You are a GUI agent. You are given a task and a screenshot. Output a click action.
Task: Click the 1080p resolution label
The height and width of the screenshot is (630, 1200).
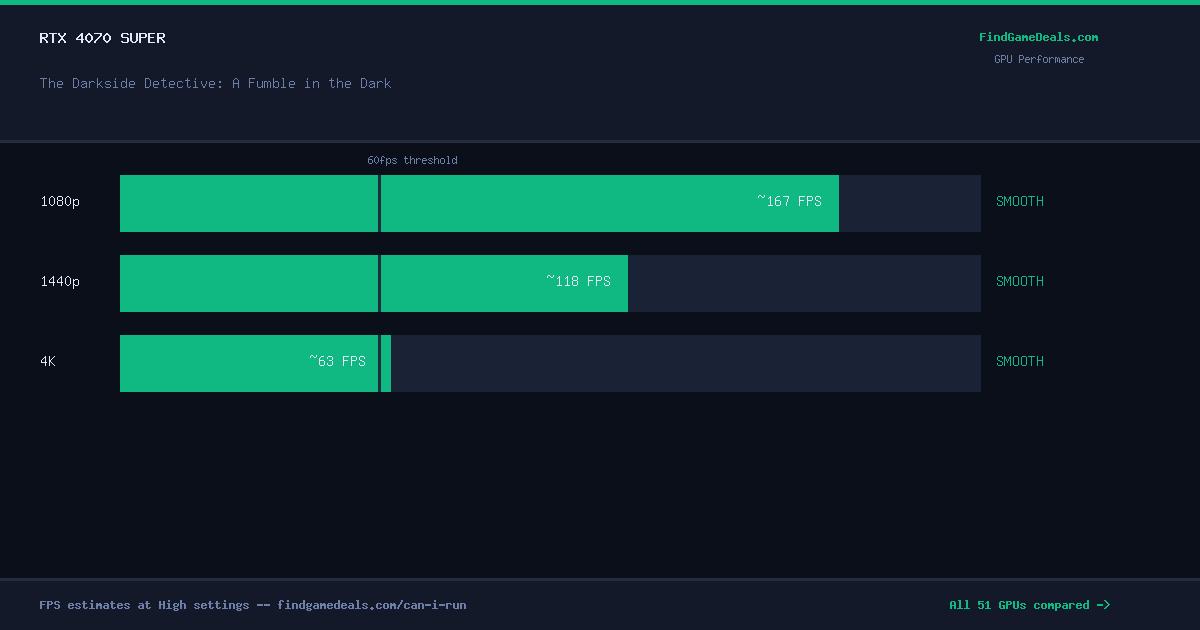click(x=60, y=201)
